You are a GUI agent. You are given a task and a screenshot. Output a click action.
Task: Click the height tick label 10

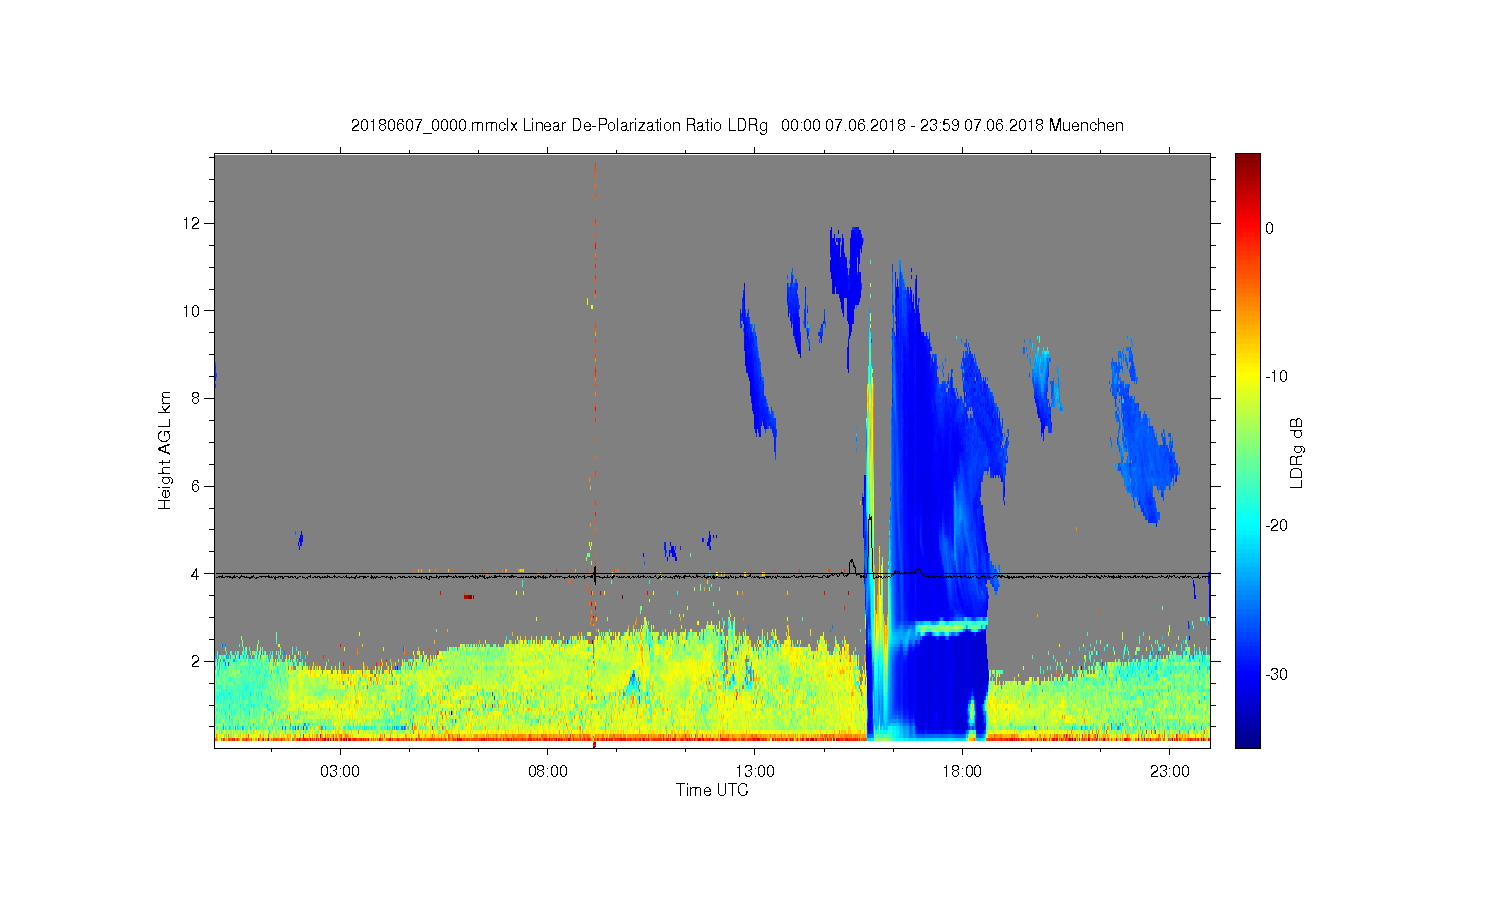pyautogui.click(x=193, y=311)
